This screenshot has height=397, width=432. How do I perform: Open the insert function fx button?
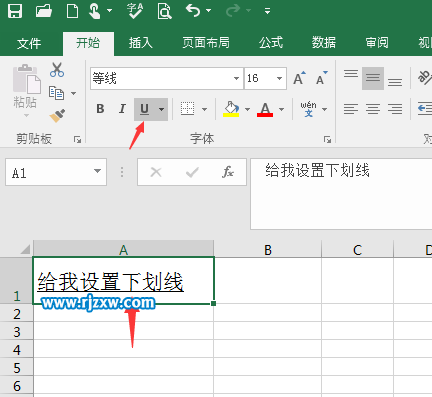[228, 172]
